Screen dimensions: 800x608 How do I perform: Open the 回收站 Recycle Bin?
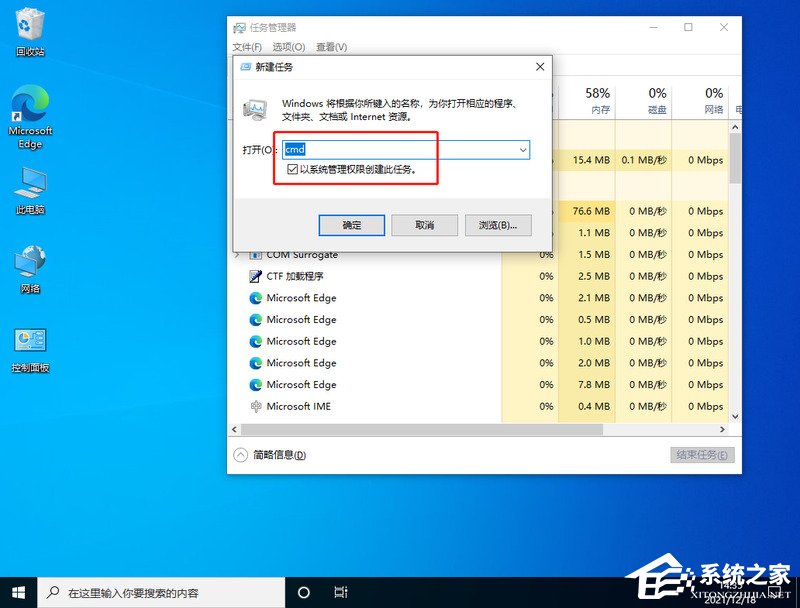(x=29, y=25)
